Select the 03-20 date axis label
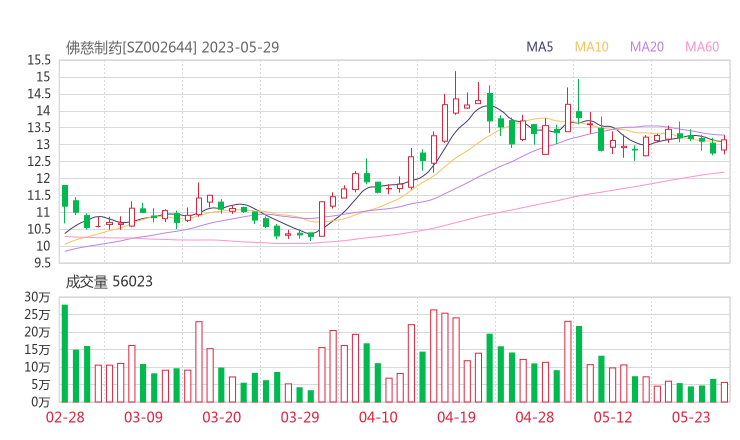Image resolution: width=740 pixels, height=440 pixels. 221,417
